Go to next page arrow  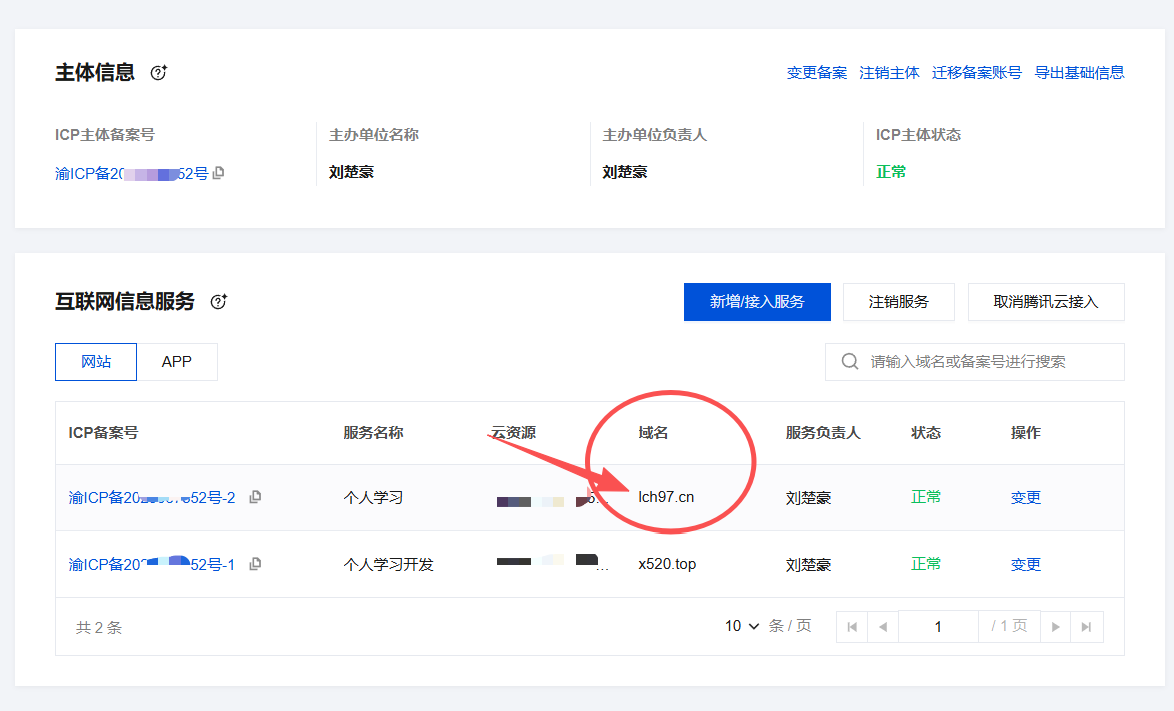coord(1055,627)
